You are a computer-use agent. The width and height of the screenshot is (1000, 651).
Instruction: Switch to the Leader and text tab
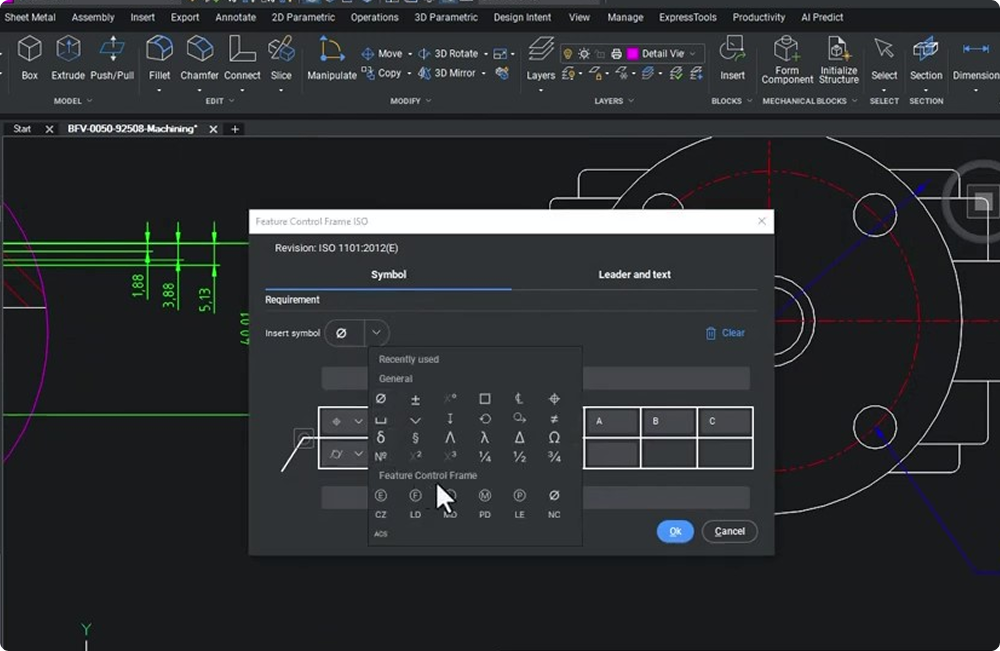coord(634,274)
